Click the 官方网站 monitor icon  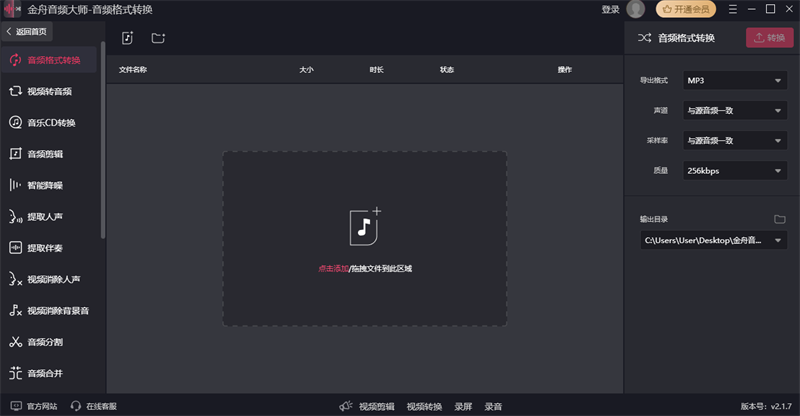point(16,406)
